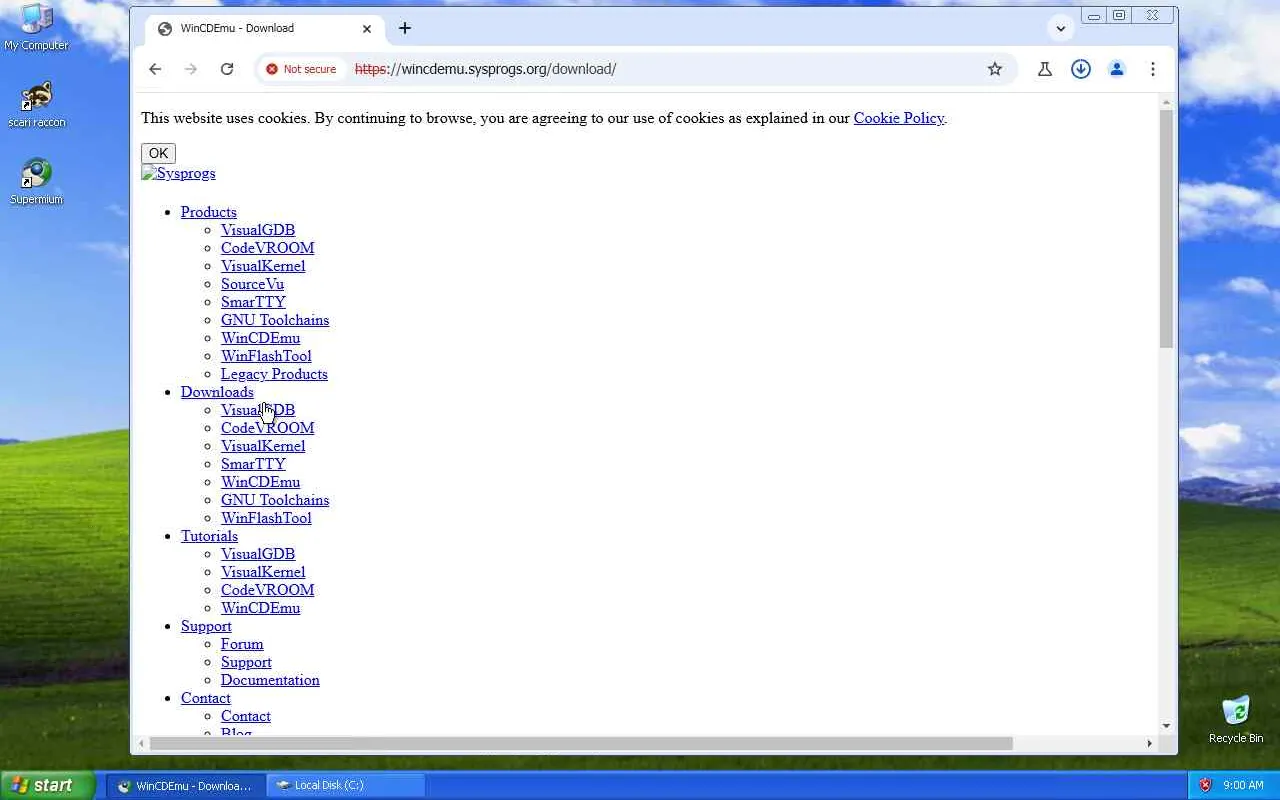Open WinCDEmu under Tutorials
The height and width of the screenshot is (800, 1280).
click(260, 608)
